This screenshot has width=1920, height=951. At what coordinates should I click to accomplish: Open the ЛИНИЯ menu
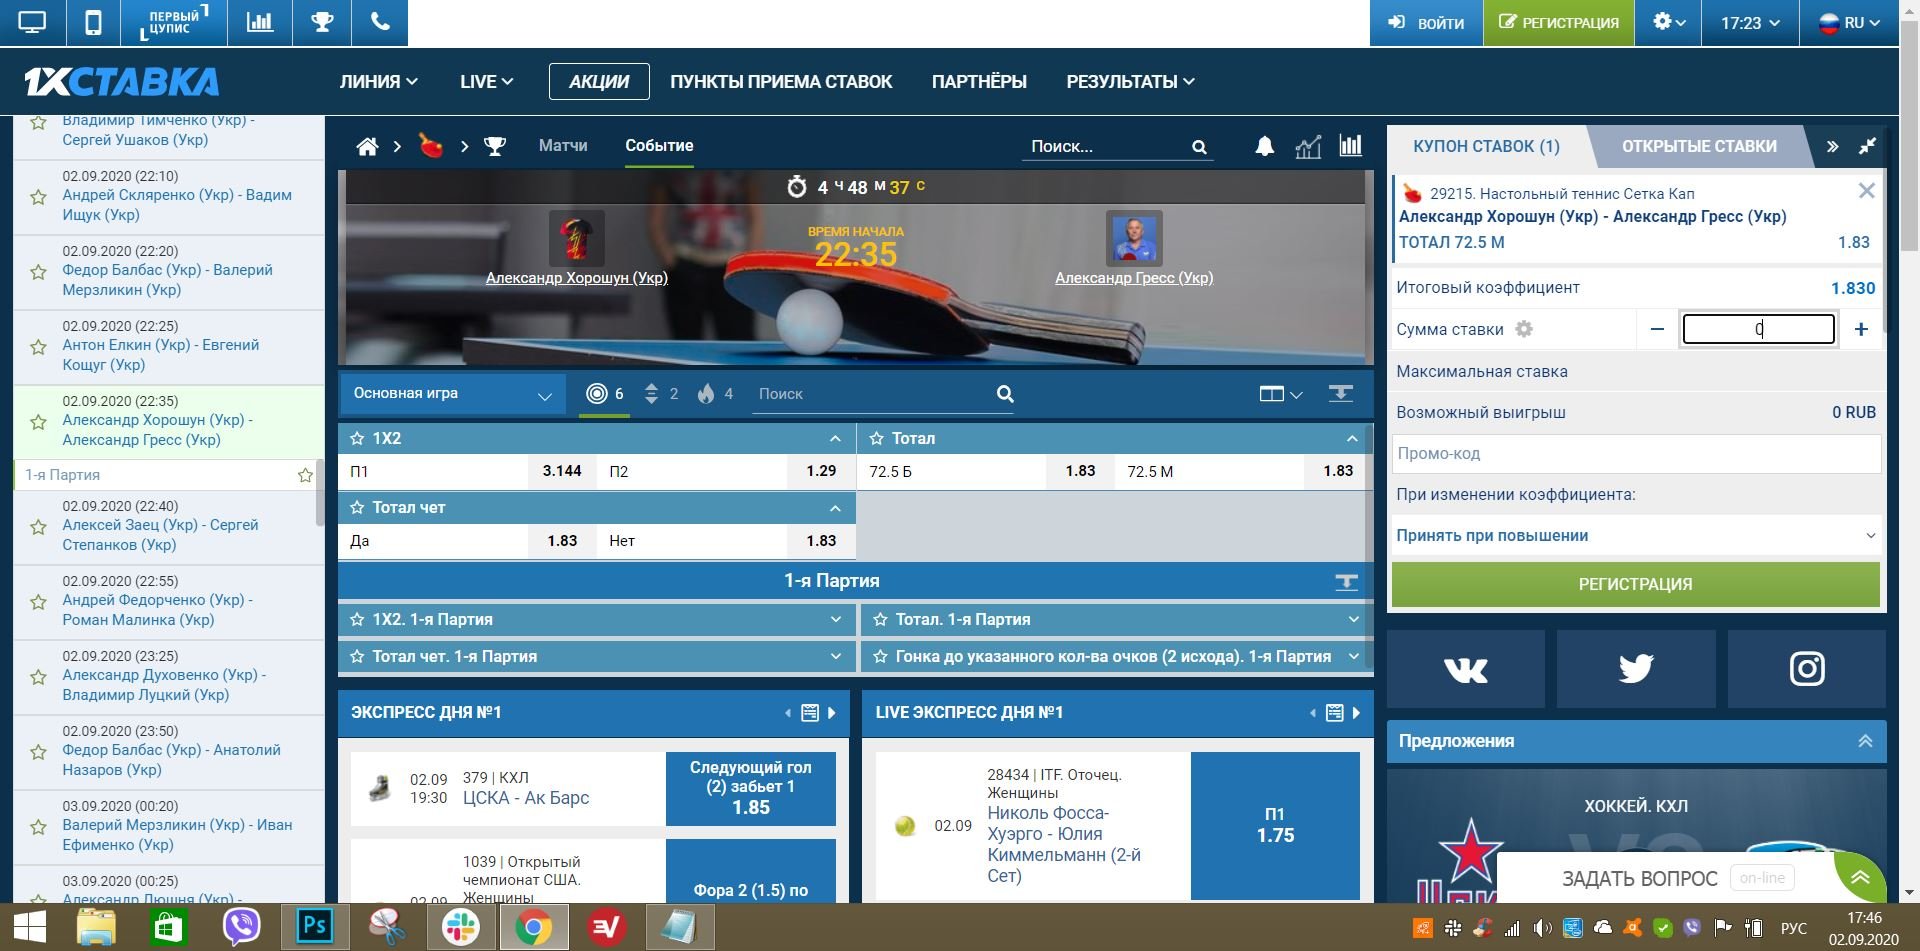click(x=378, y=82)
